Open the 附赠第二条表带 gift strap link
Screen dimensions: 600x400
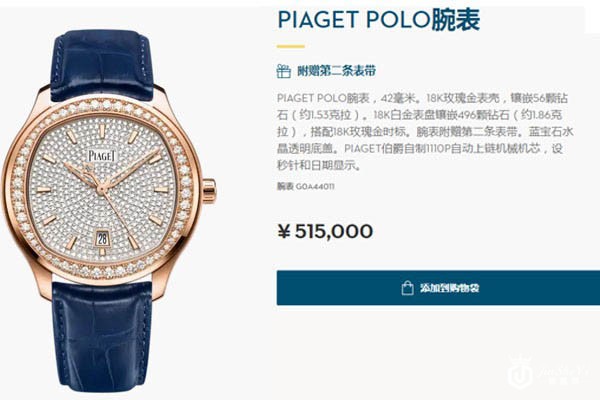[337, 71]
